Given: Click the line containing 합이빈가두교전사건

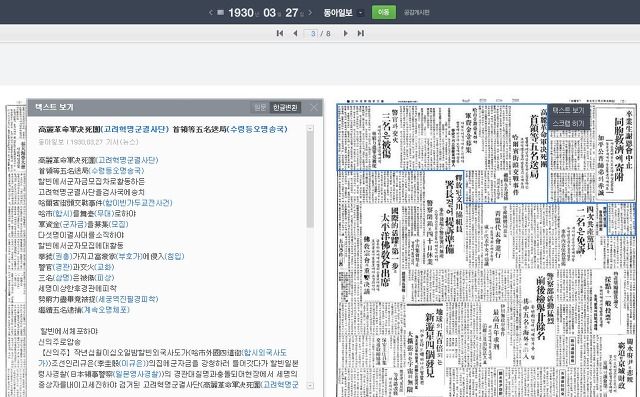Looking at the screenshot, I should click(105, 203).
